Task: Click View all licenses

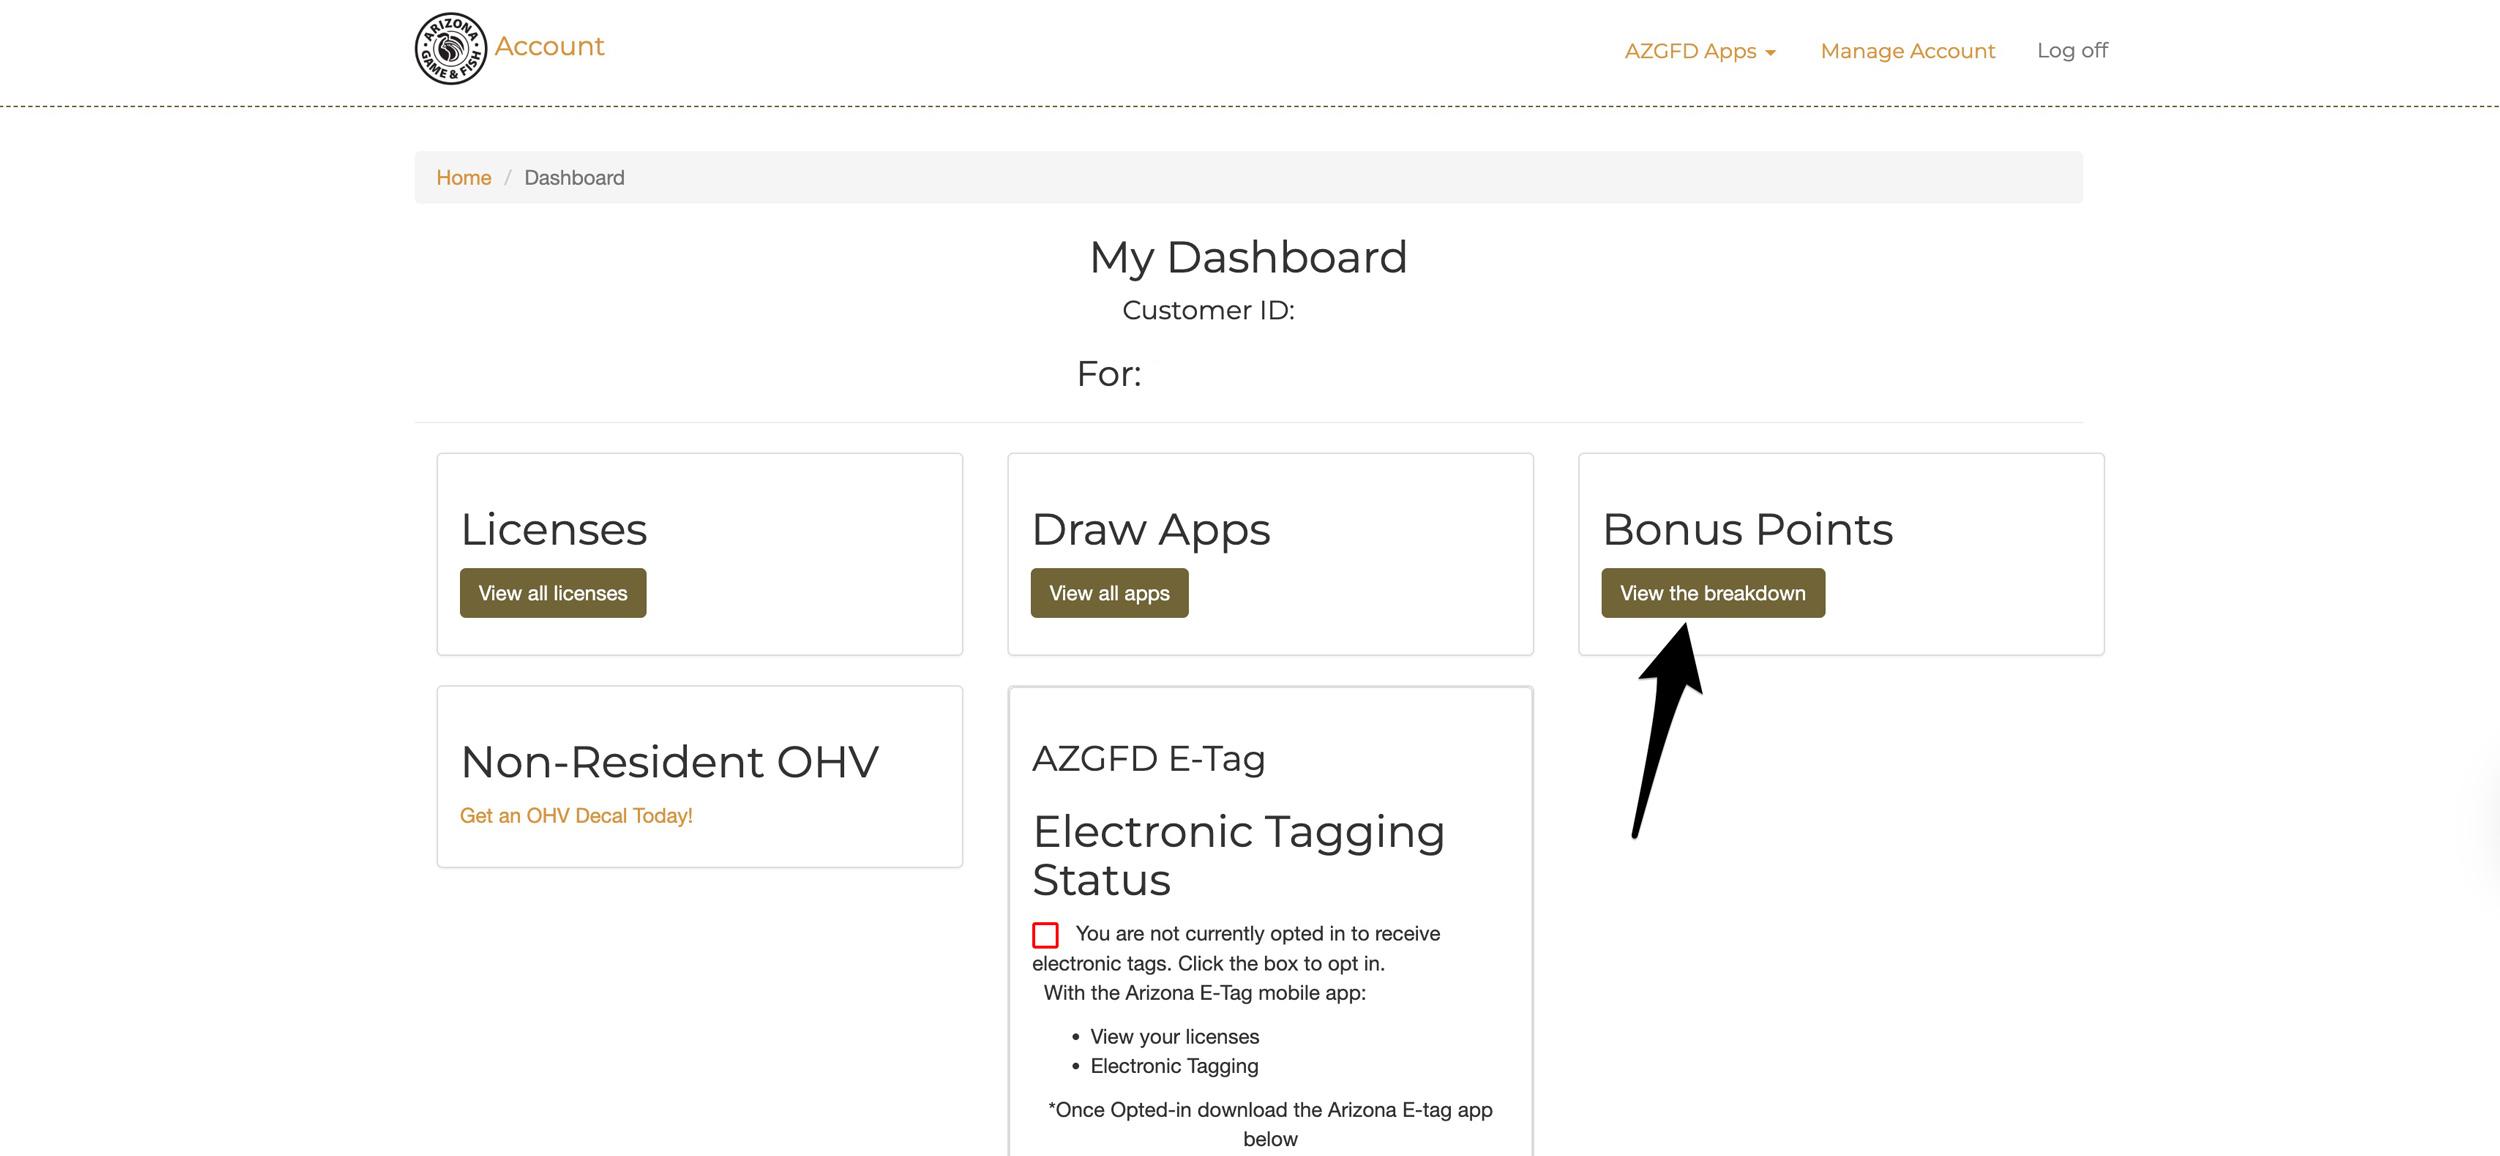Action: [x=553, y=592]
